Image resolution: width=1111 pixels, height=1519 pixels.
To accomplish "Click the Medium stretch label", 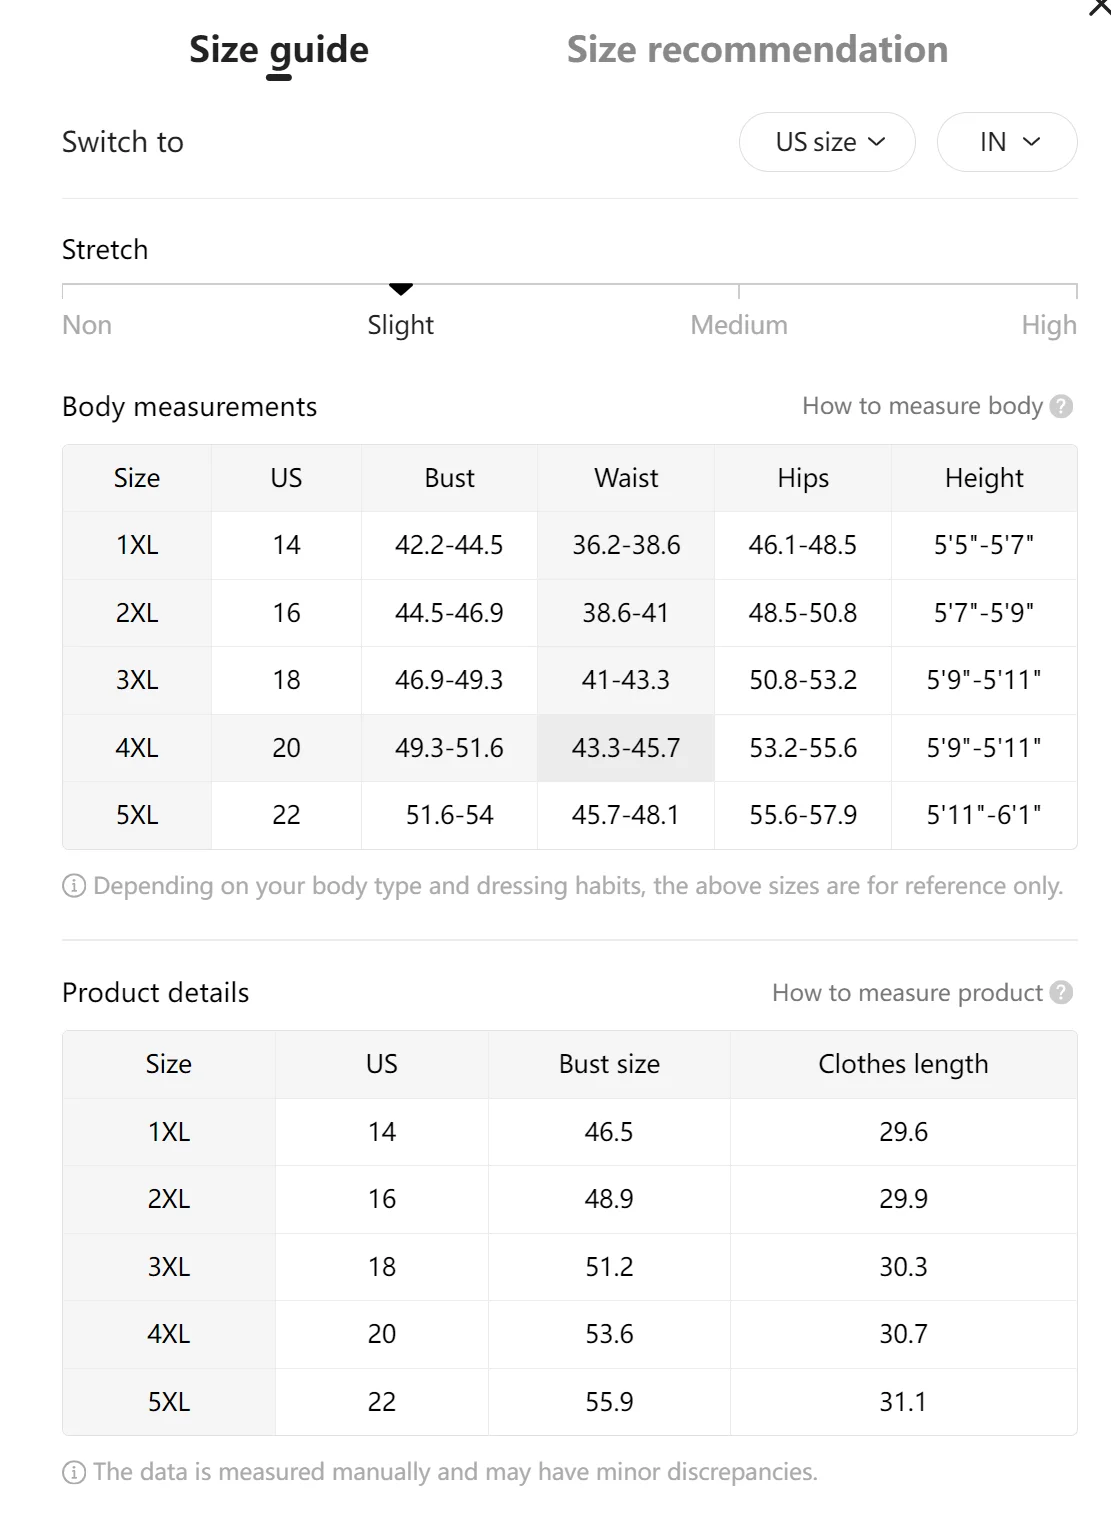I will point(739,325).
